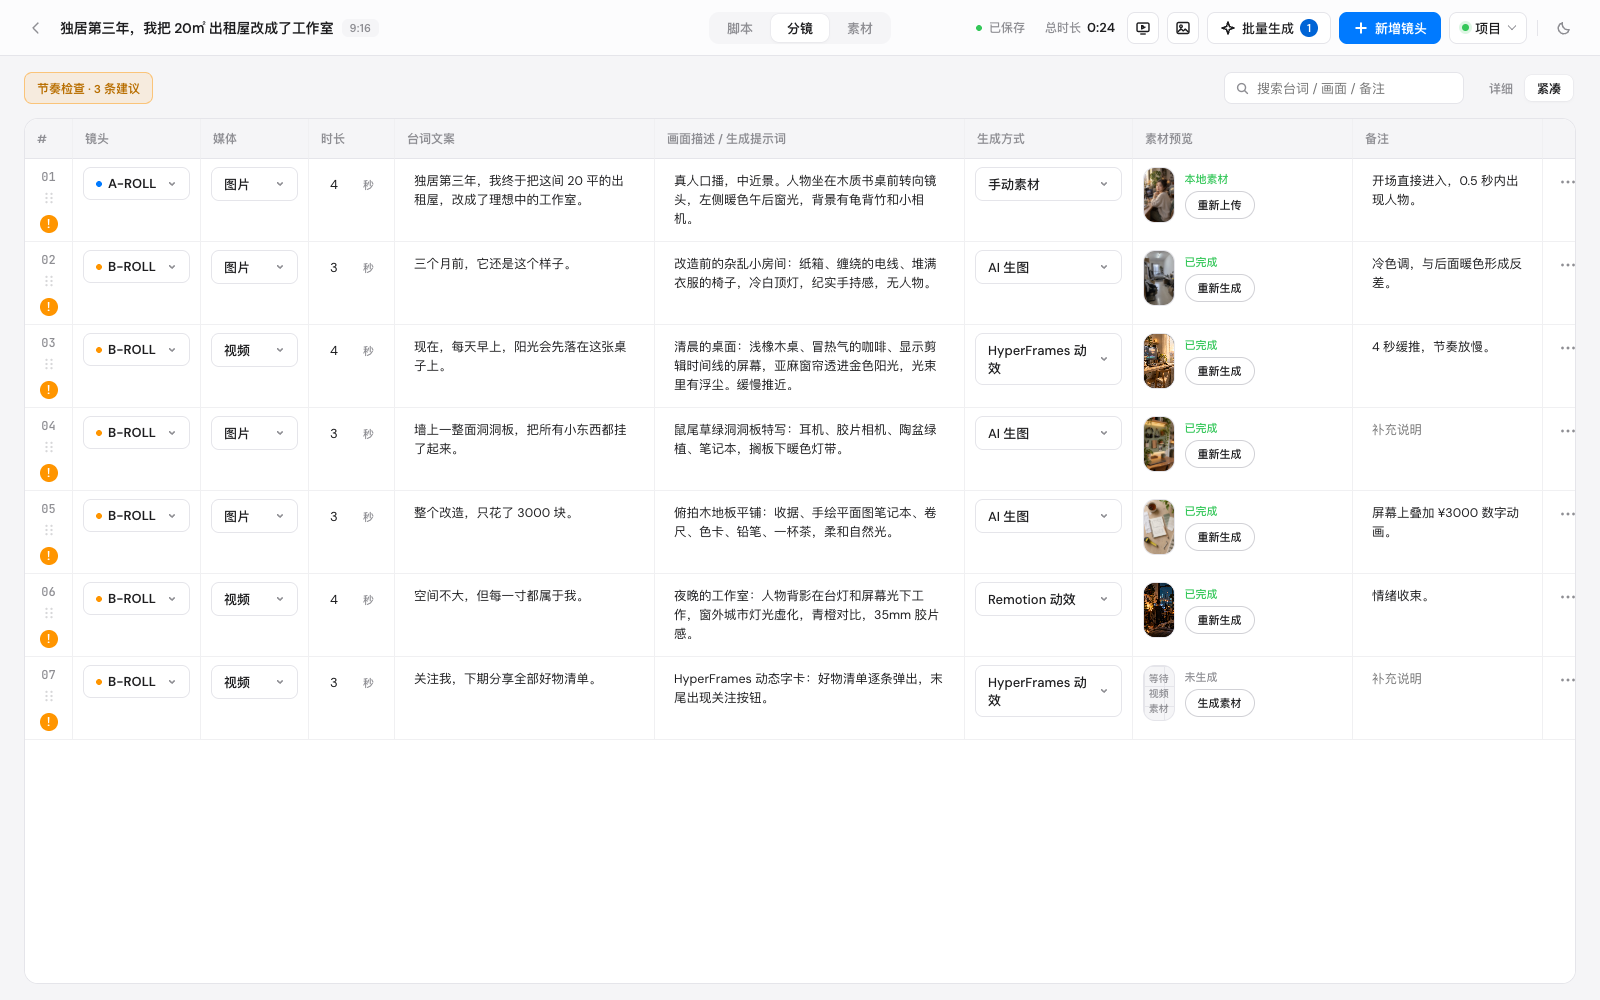The image size is (1600, 1000).
Task: Click the warning icon on shot 03
Action: (x=49, y=390)
